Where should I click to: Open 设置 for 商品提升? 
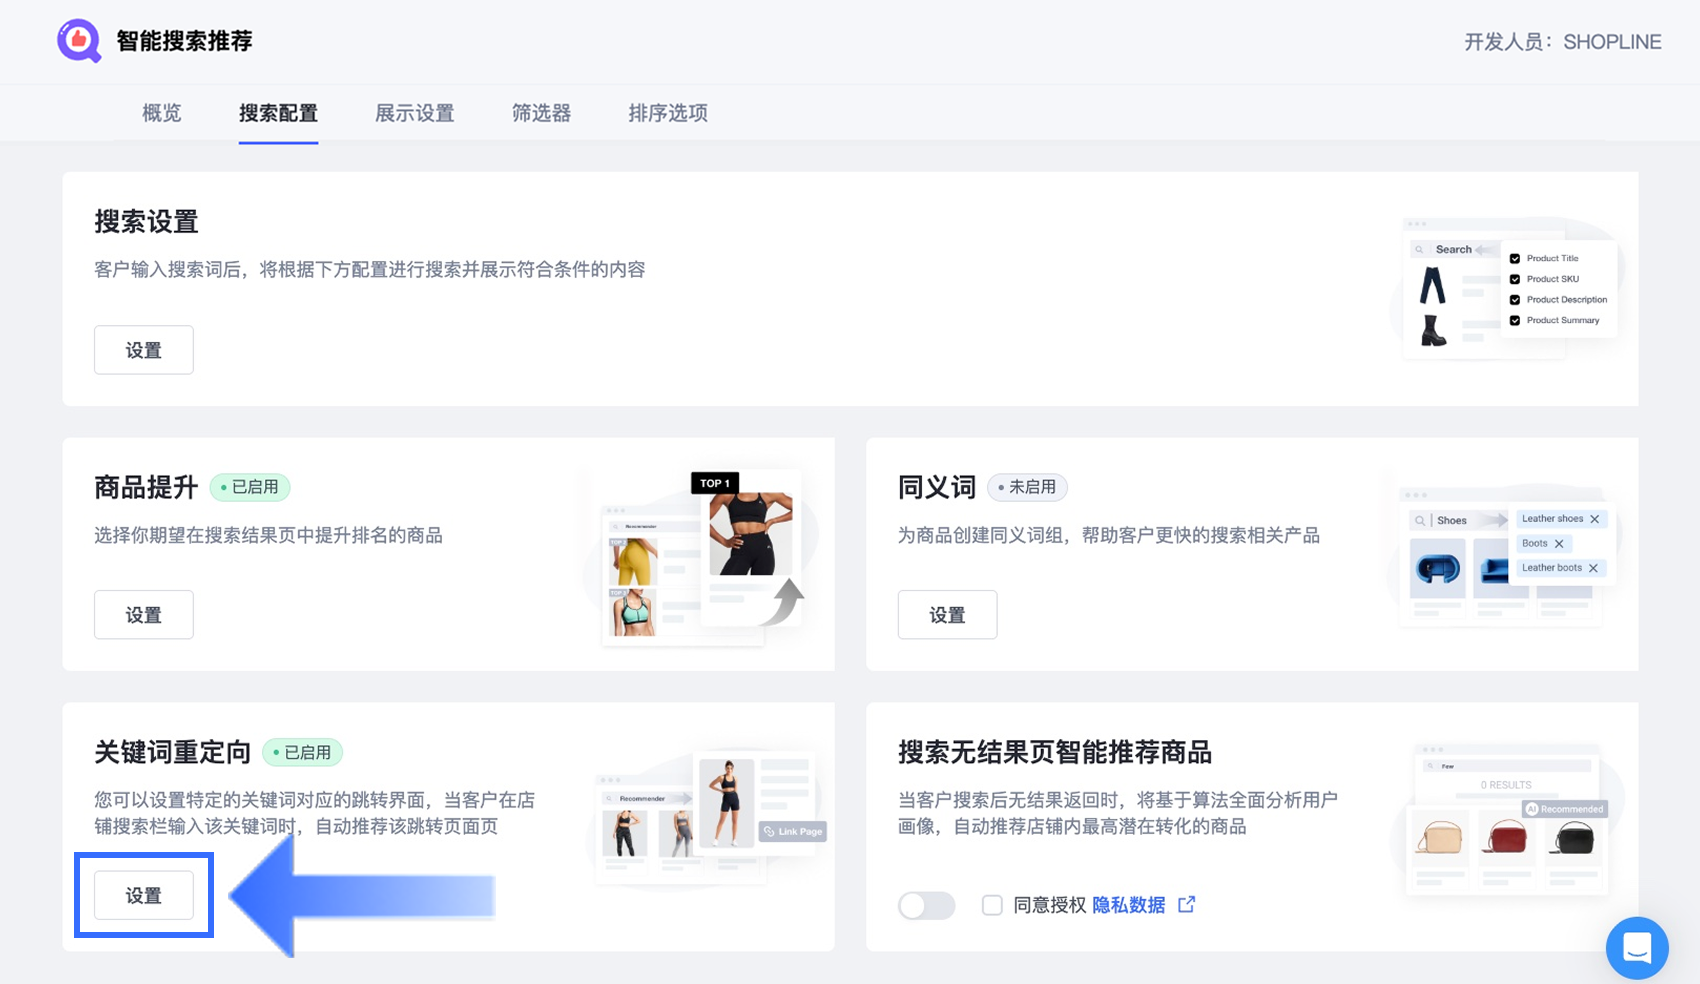pyautogui.click(x=144, y=615)
